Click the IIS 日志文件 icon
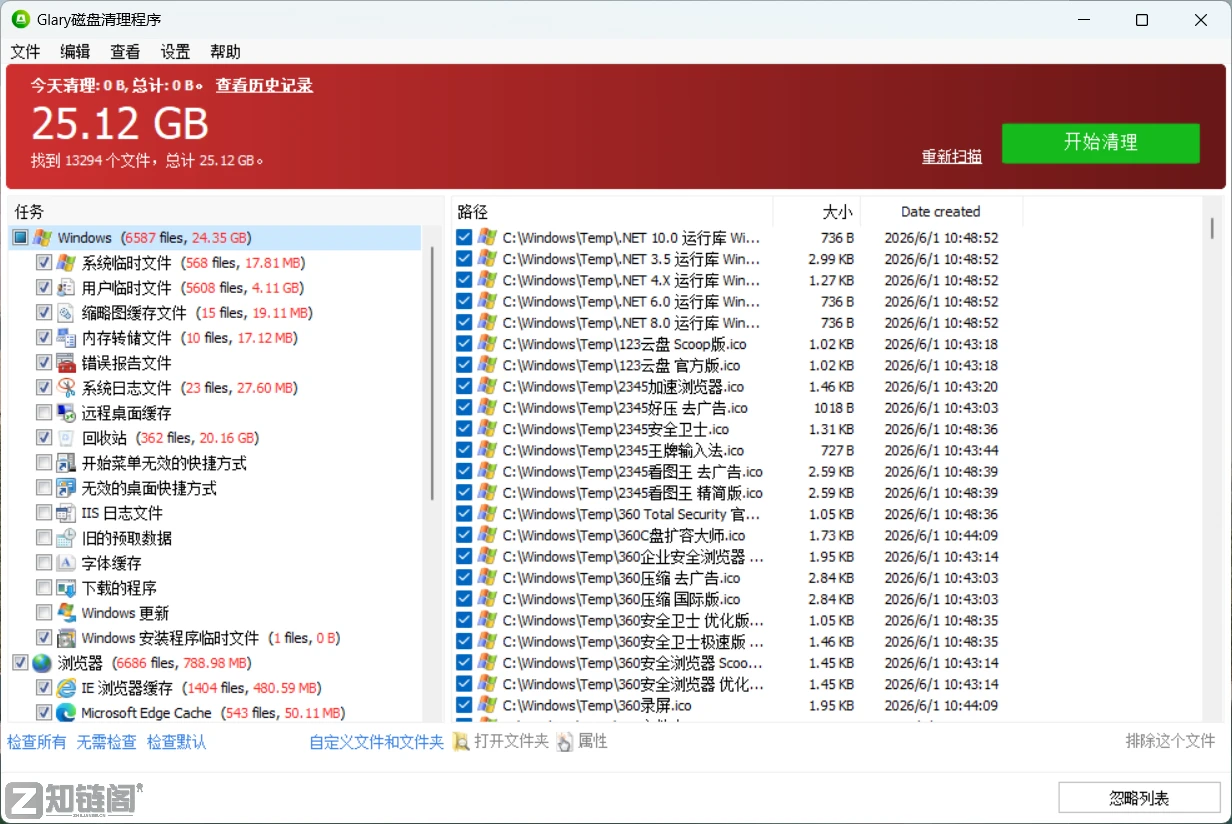This screenshot has width=1232, height=824. pos(66,513)
